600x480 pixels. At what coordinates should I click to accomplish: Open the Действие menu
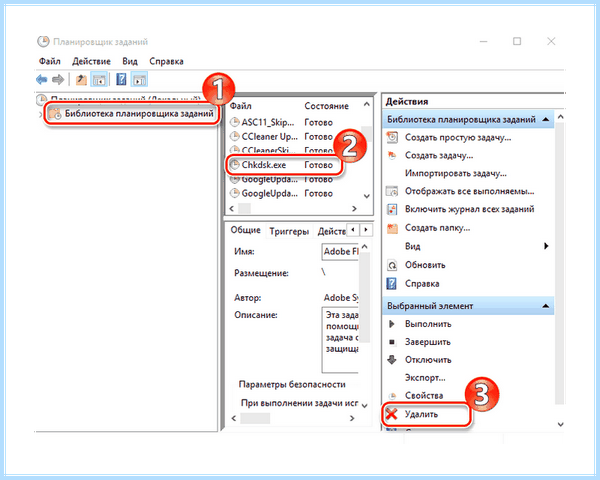tap(91, 61)
